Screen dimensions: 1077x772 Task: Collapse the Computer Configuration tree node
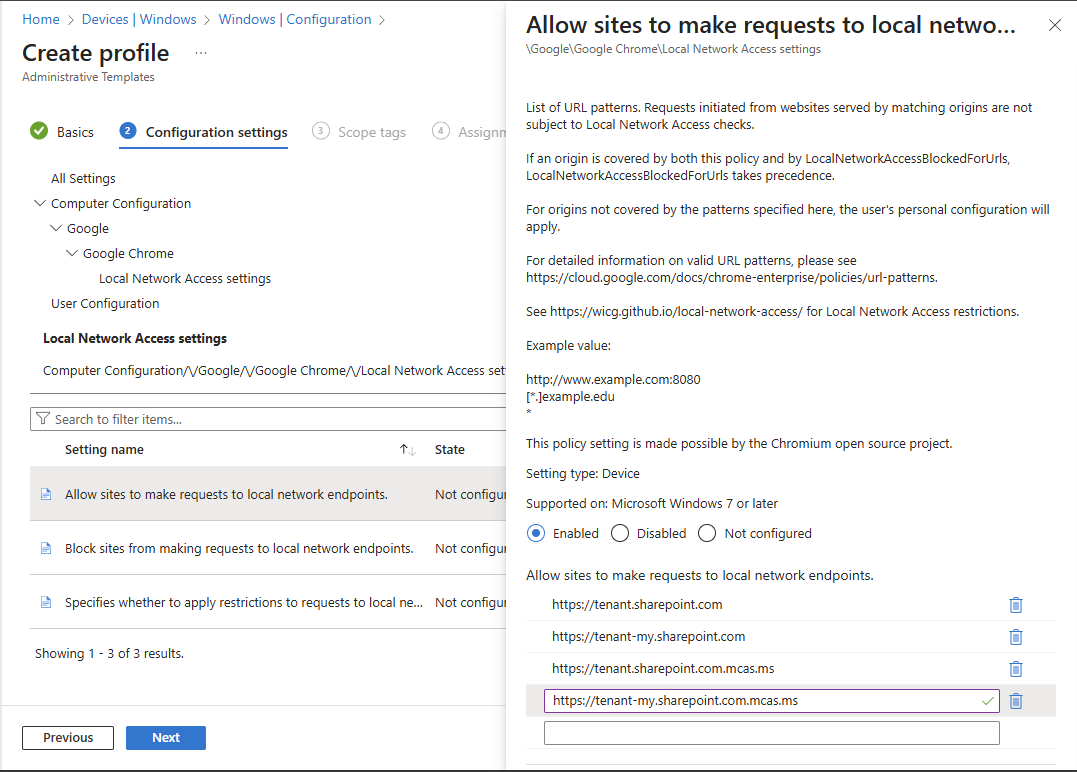click(40, 203)
